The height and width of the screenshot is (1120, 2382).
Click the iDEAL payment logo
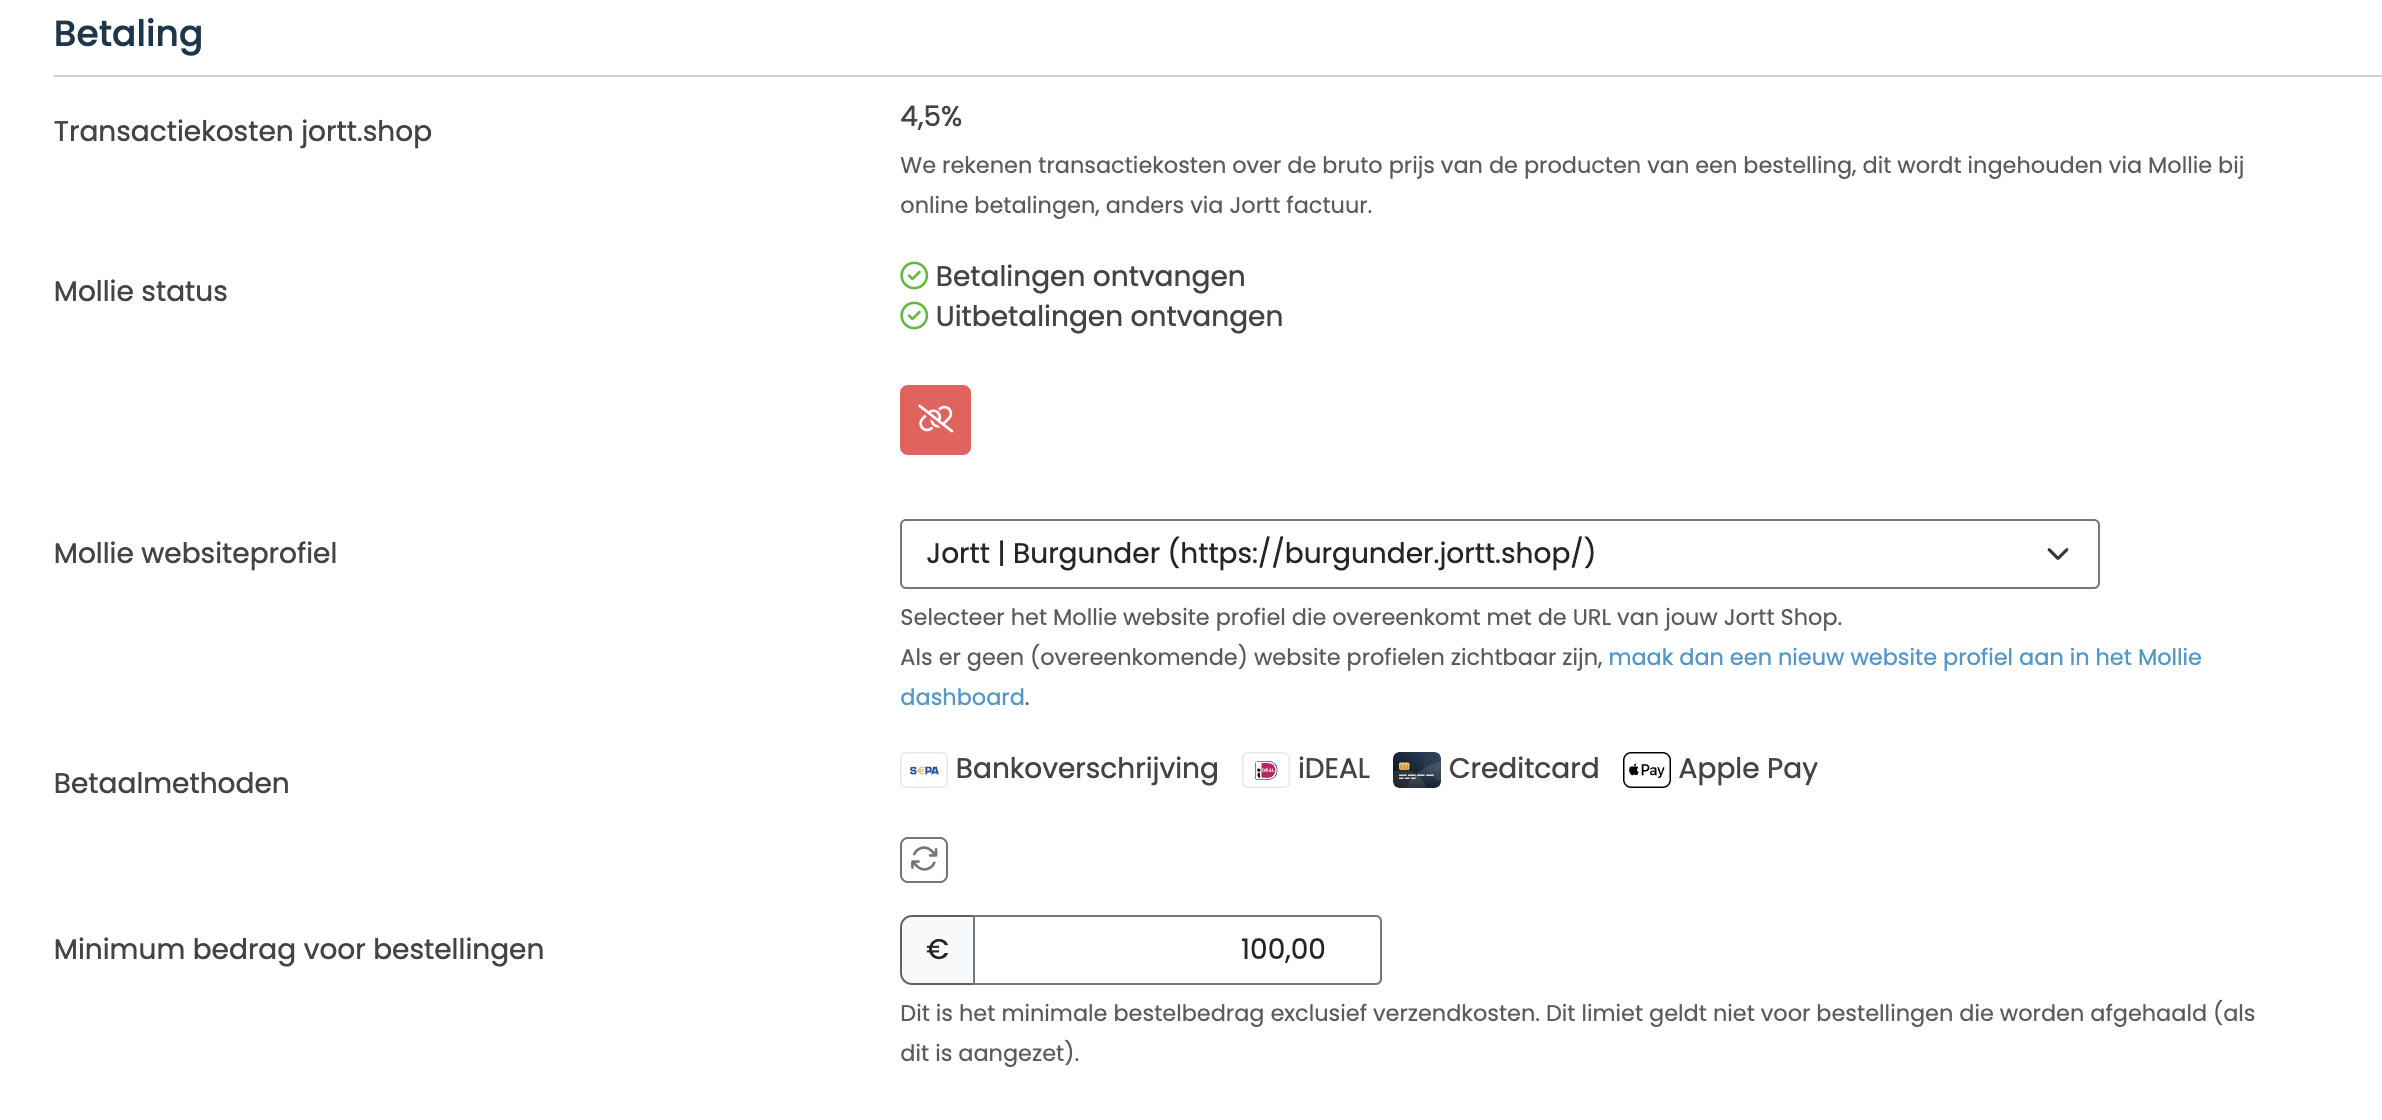1265,770
